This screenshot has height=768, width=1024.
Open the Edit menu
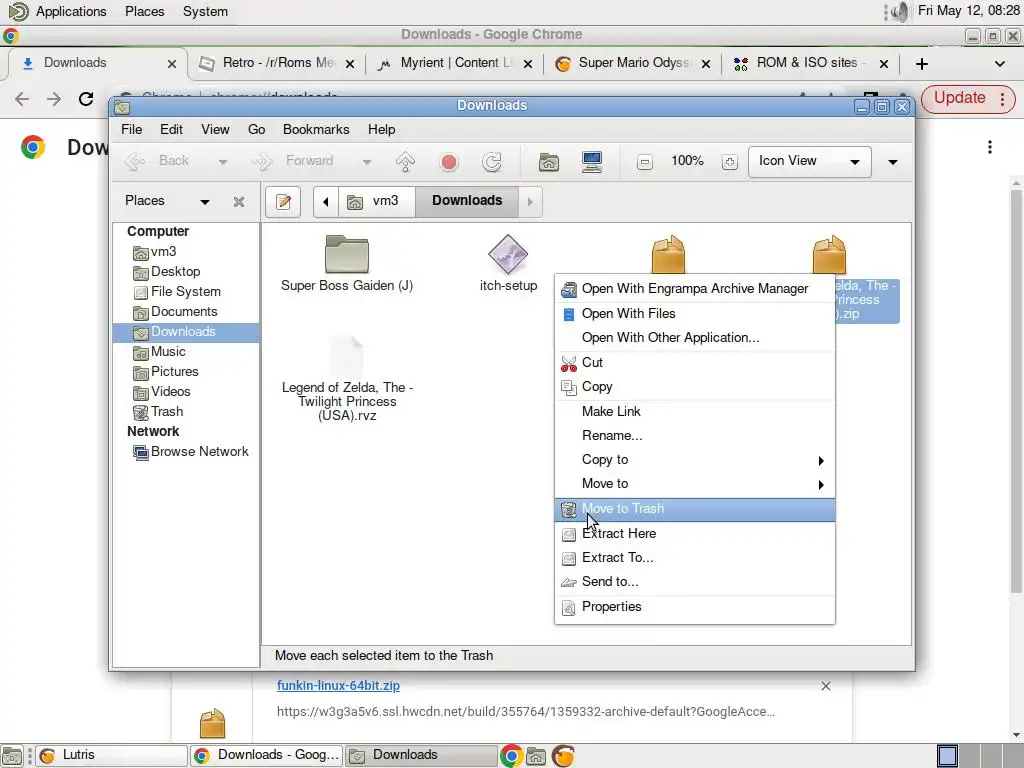point(171,129)
